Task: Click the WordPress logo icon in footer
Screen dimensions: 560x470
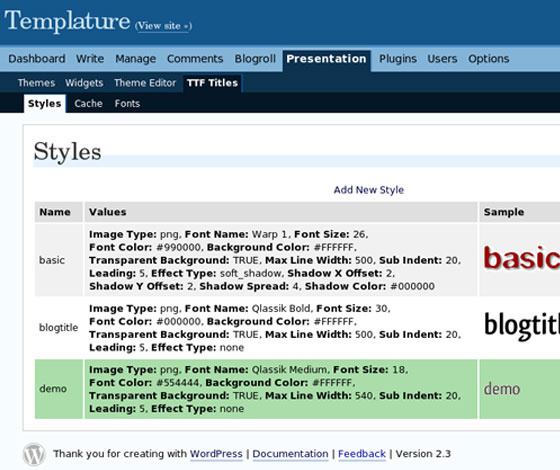Action: (34, 454)
